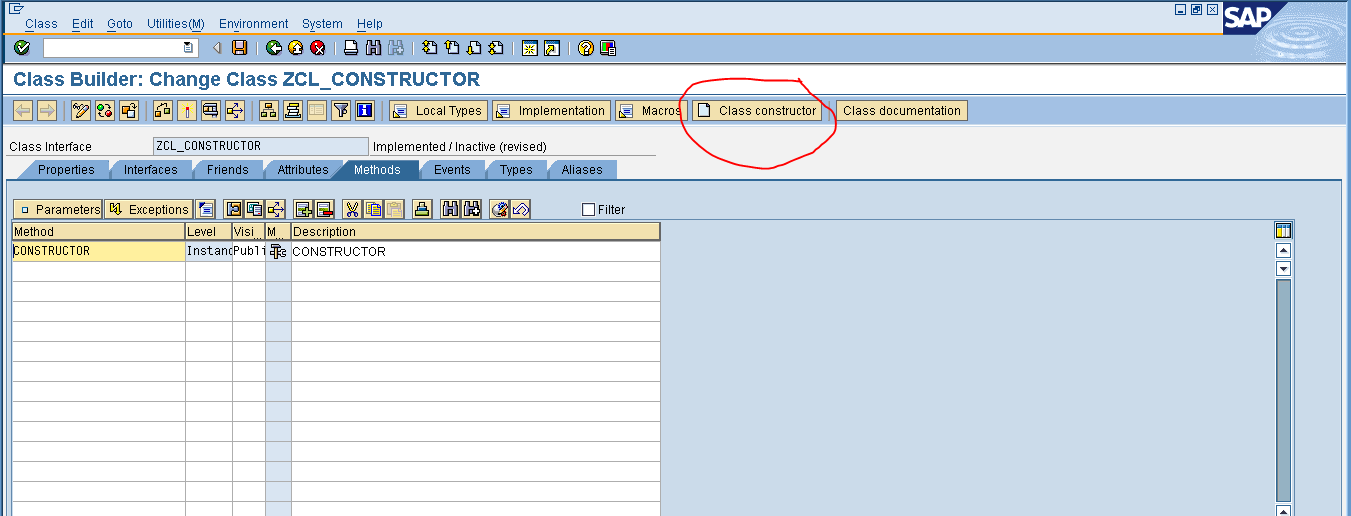
Task: Click the filter funnel icon in application toolbar
Action: (341, 110)
